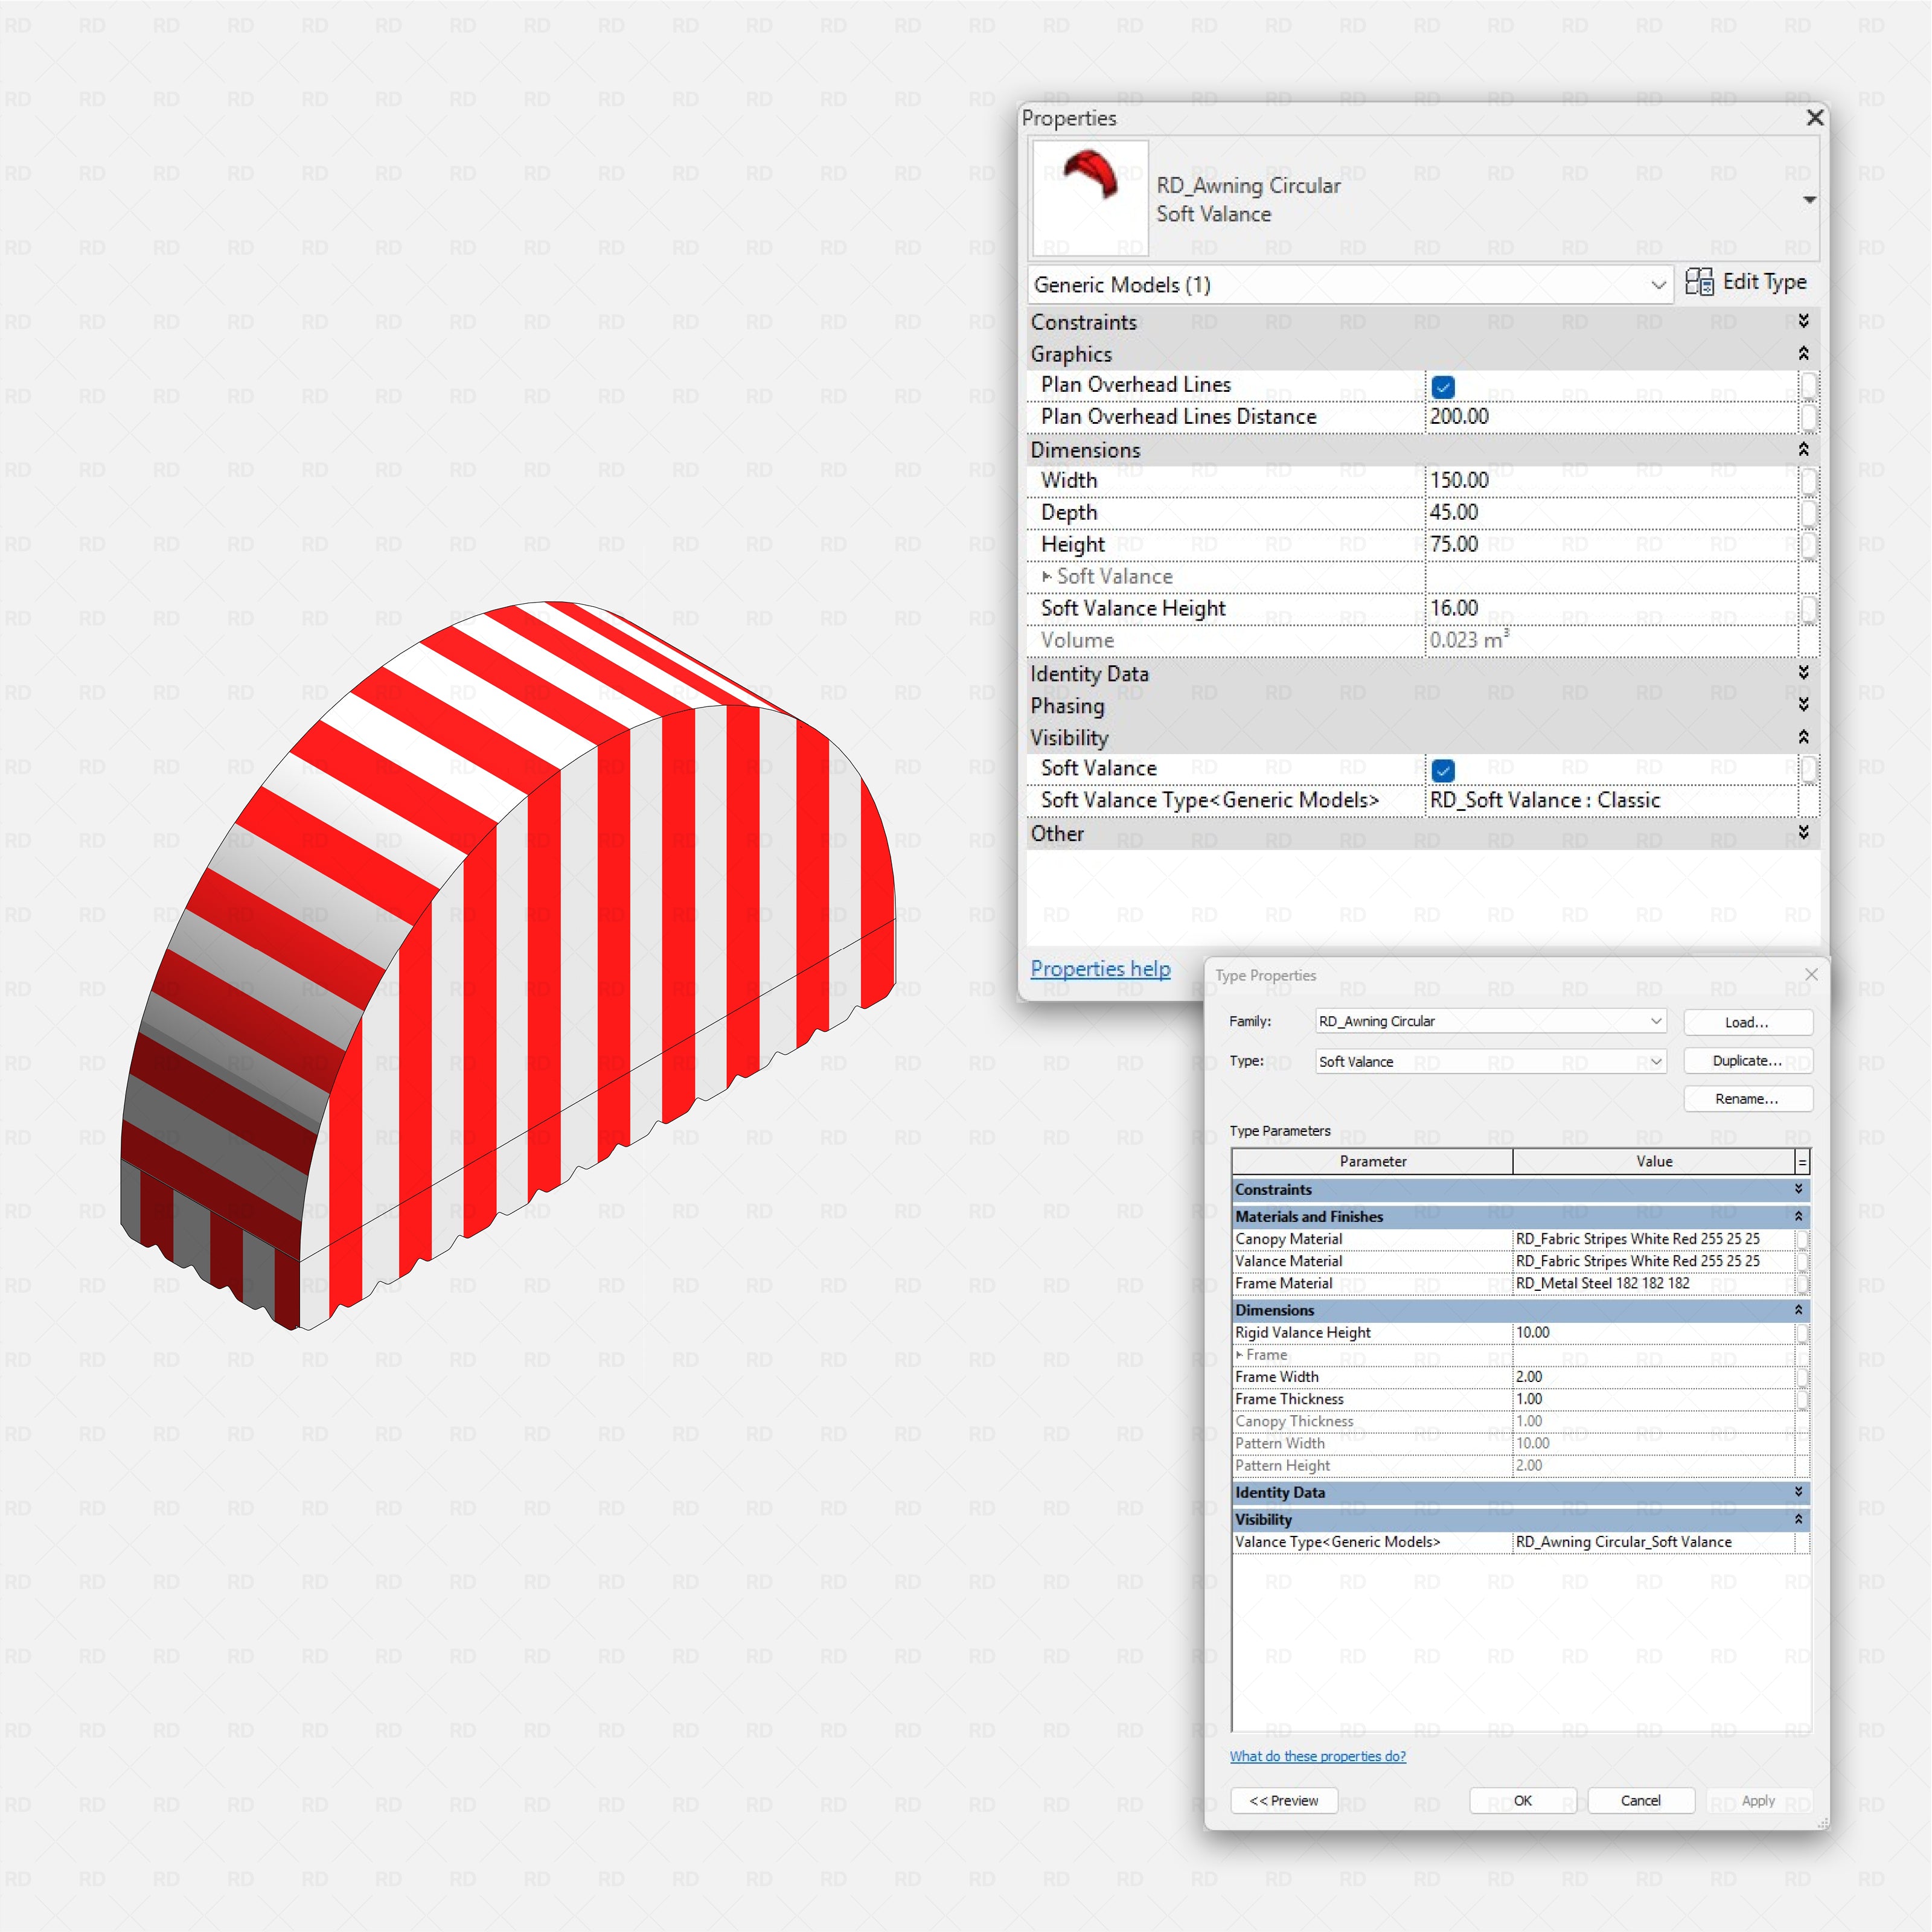Click associate button beside Depth row
This screenshot has height=1932, width=1932.
coord(1808,513)
